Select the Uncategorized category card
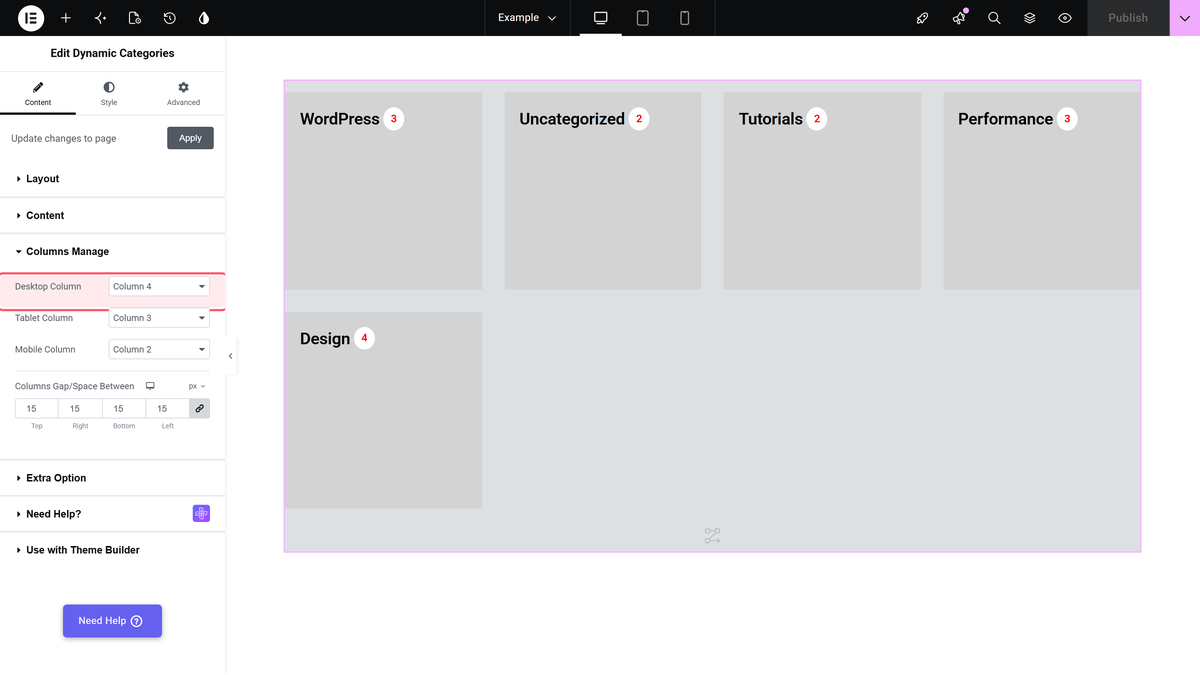 (603, 191)
